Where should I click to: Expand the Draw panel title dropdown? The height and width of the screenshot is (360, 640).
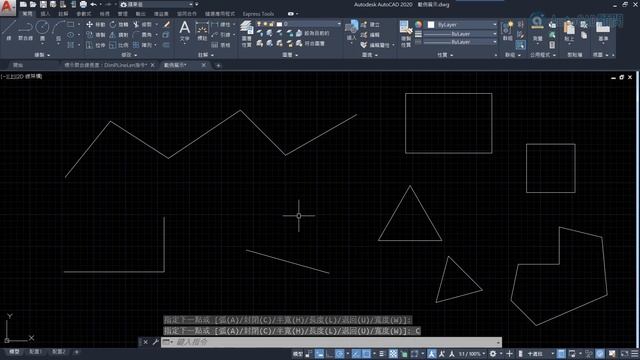tap(42, 55)
